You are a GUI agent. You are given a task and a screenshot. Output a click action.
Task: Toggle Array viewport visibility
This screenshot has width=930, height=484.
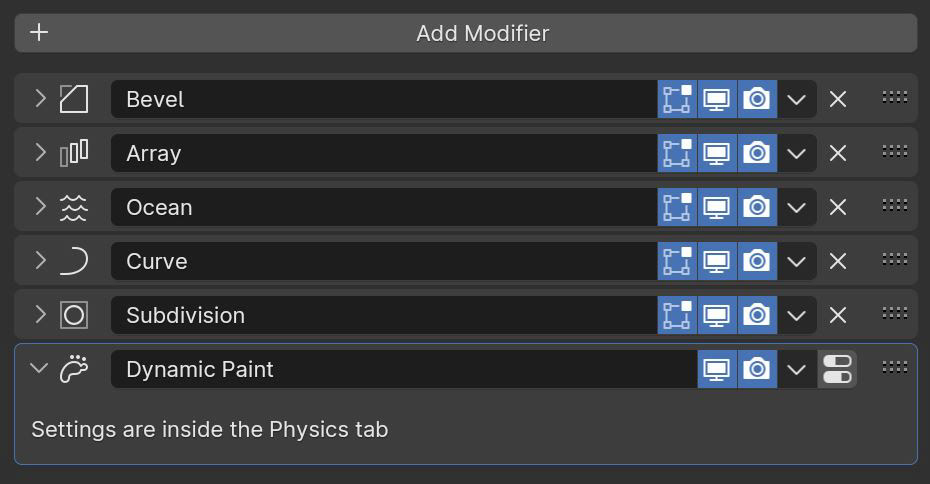coord(717,153)
